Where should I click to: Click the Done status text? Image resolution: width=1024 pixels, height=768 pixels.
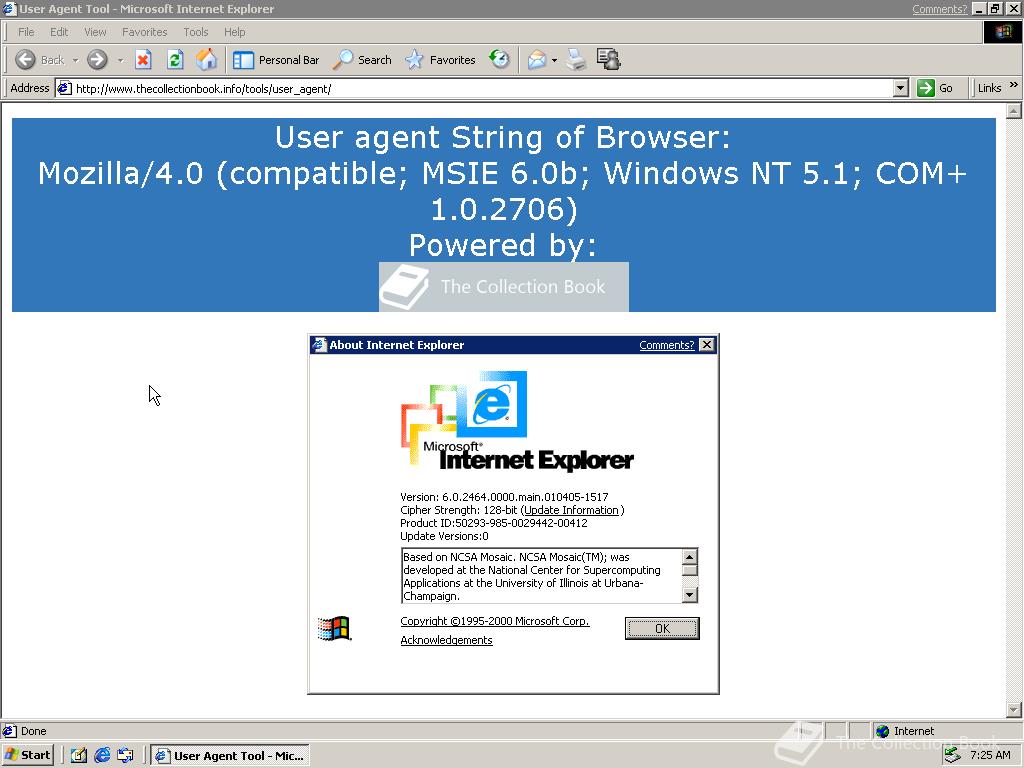[33, 731]
